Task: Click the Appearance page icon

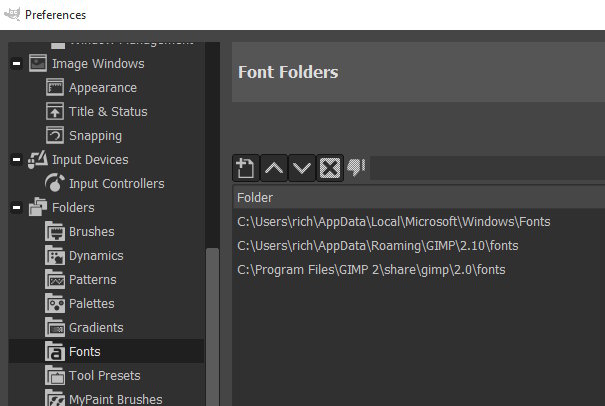Action: coord(55,87)
